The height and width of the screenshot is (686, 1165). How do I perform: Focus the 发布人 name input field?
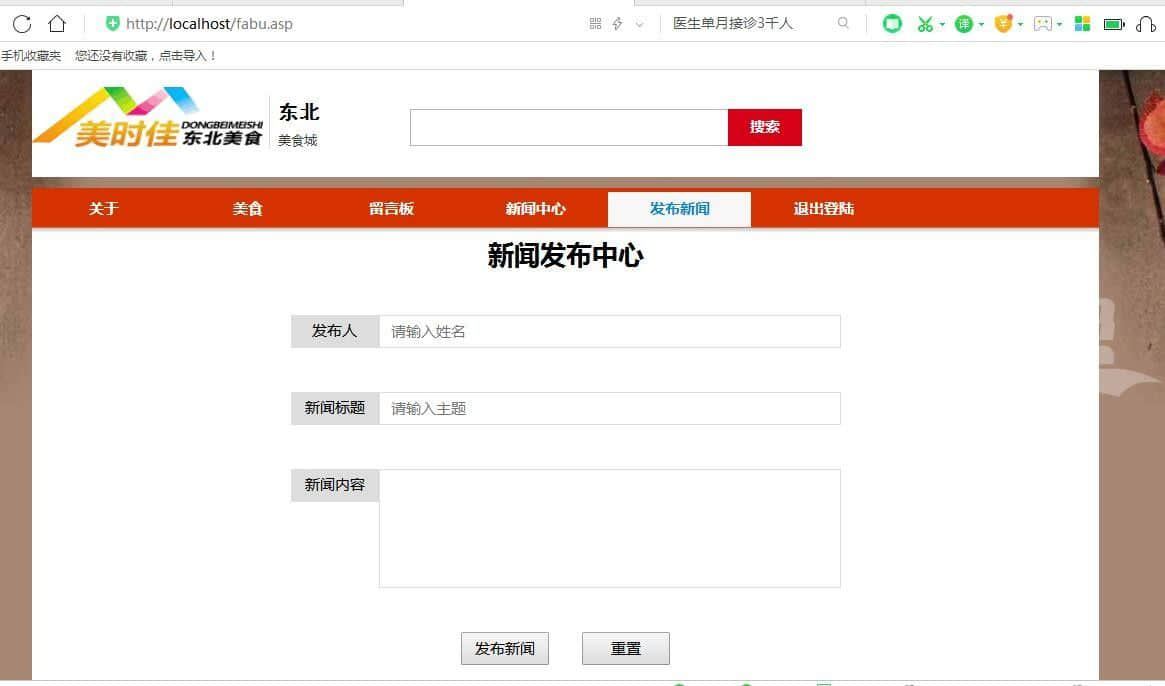(609, 331)
